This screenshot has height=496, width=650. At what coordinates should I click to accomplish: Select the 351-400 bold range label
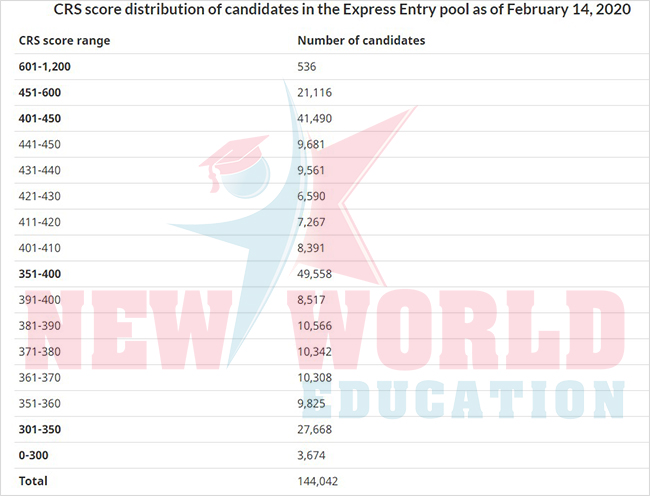39,274
